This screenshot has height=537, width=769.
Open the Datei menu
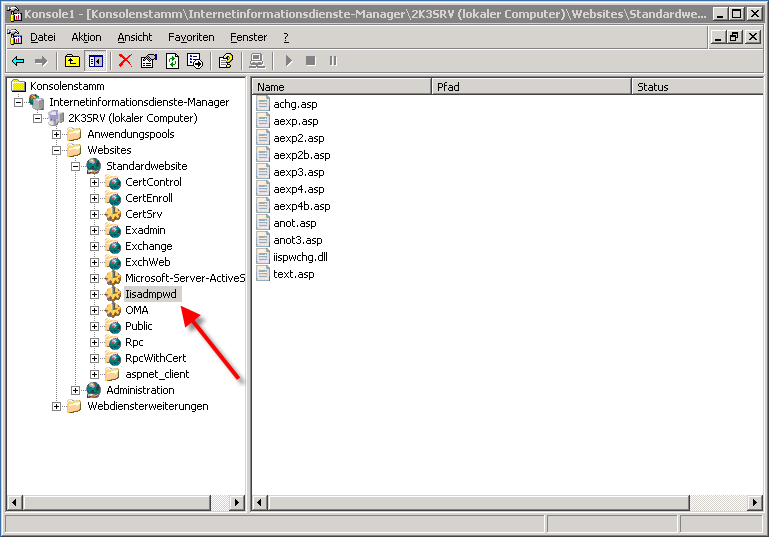pyautogui.click(x=43, y=37)
